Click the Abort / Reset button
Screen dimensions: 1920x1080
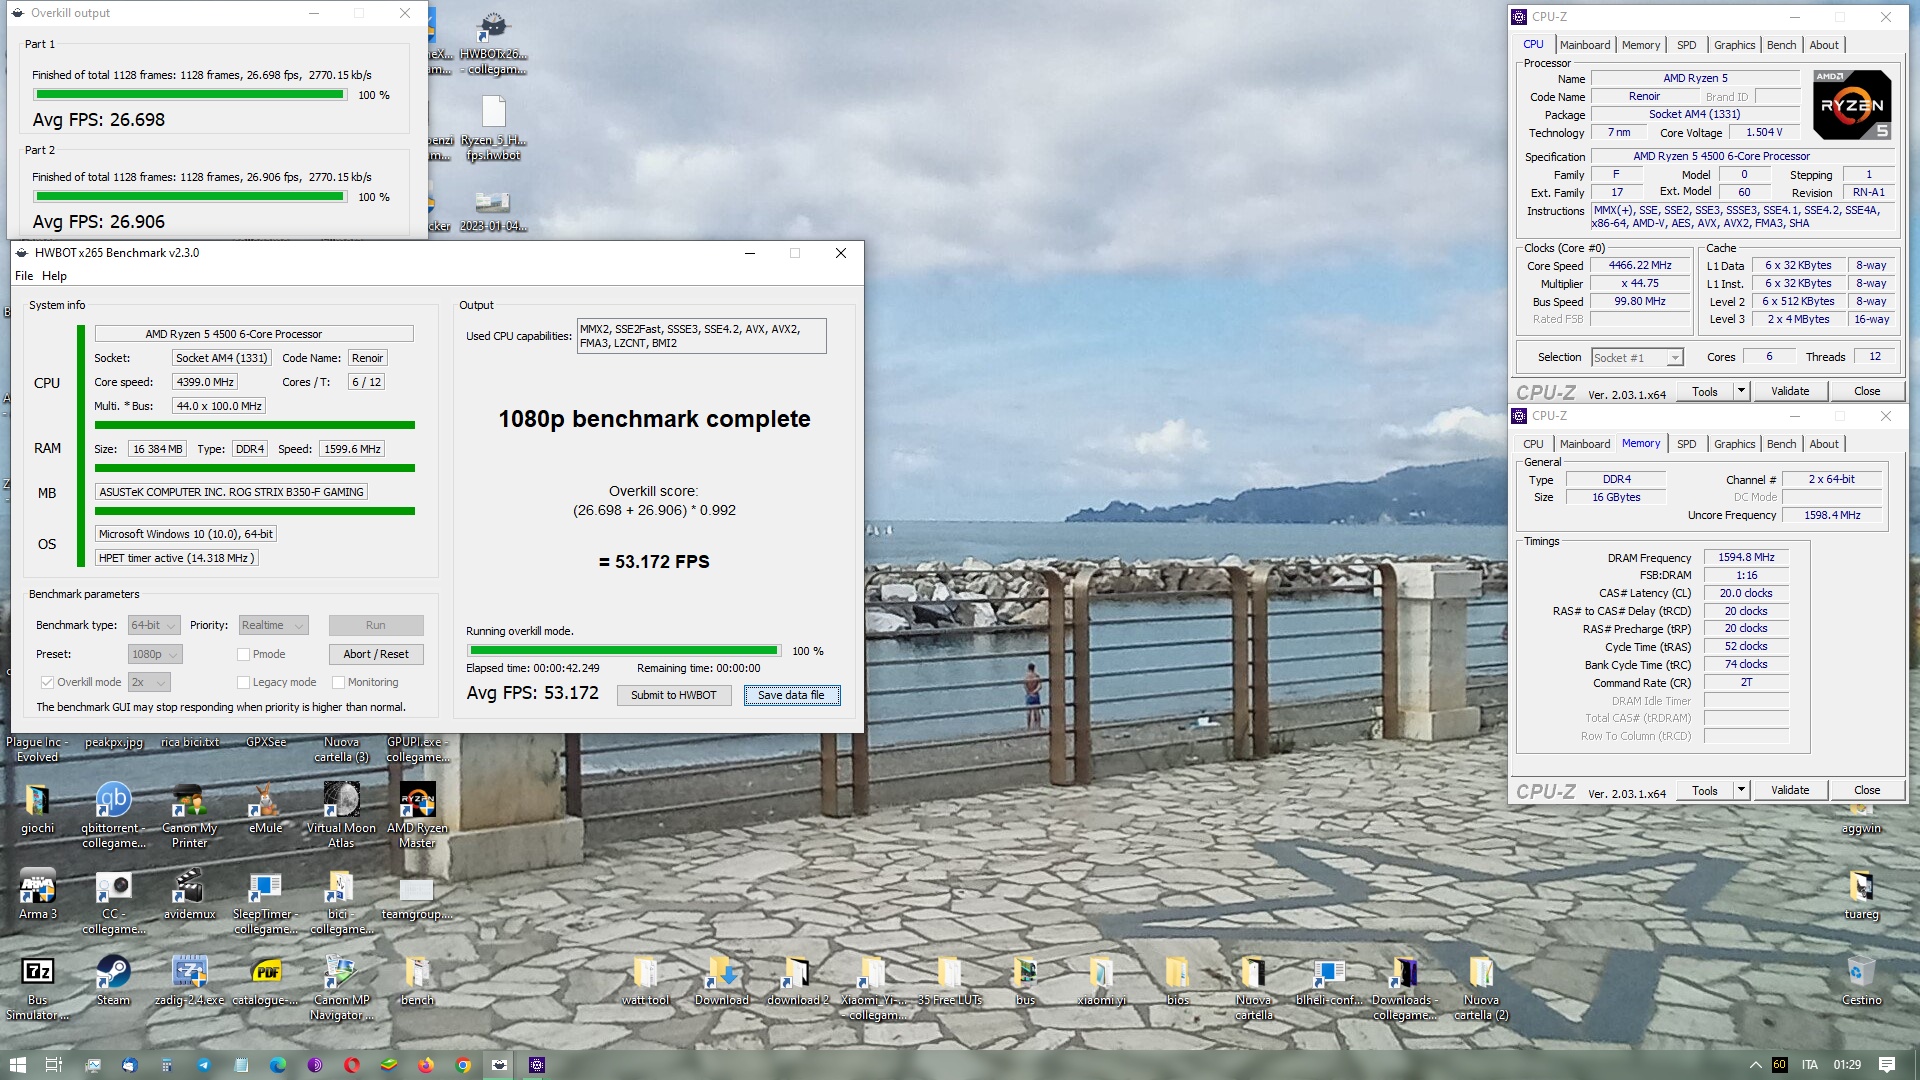(x=376, y=654)
